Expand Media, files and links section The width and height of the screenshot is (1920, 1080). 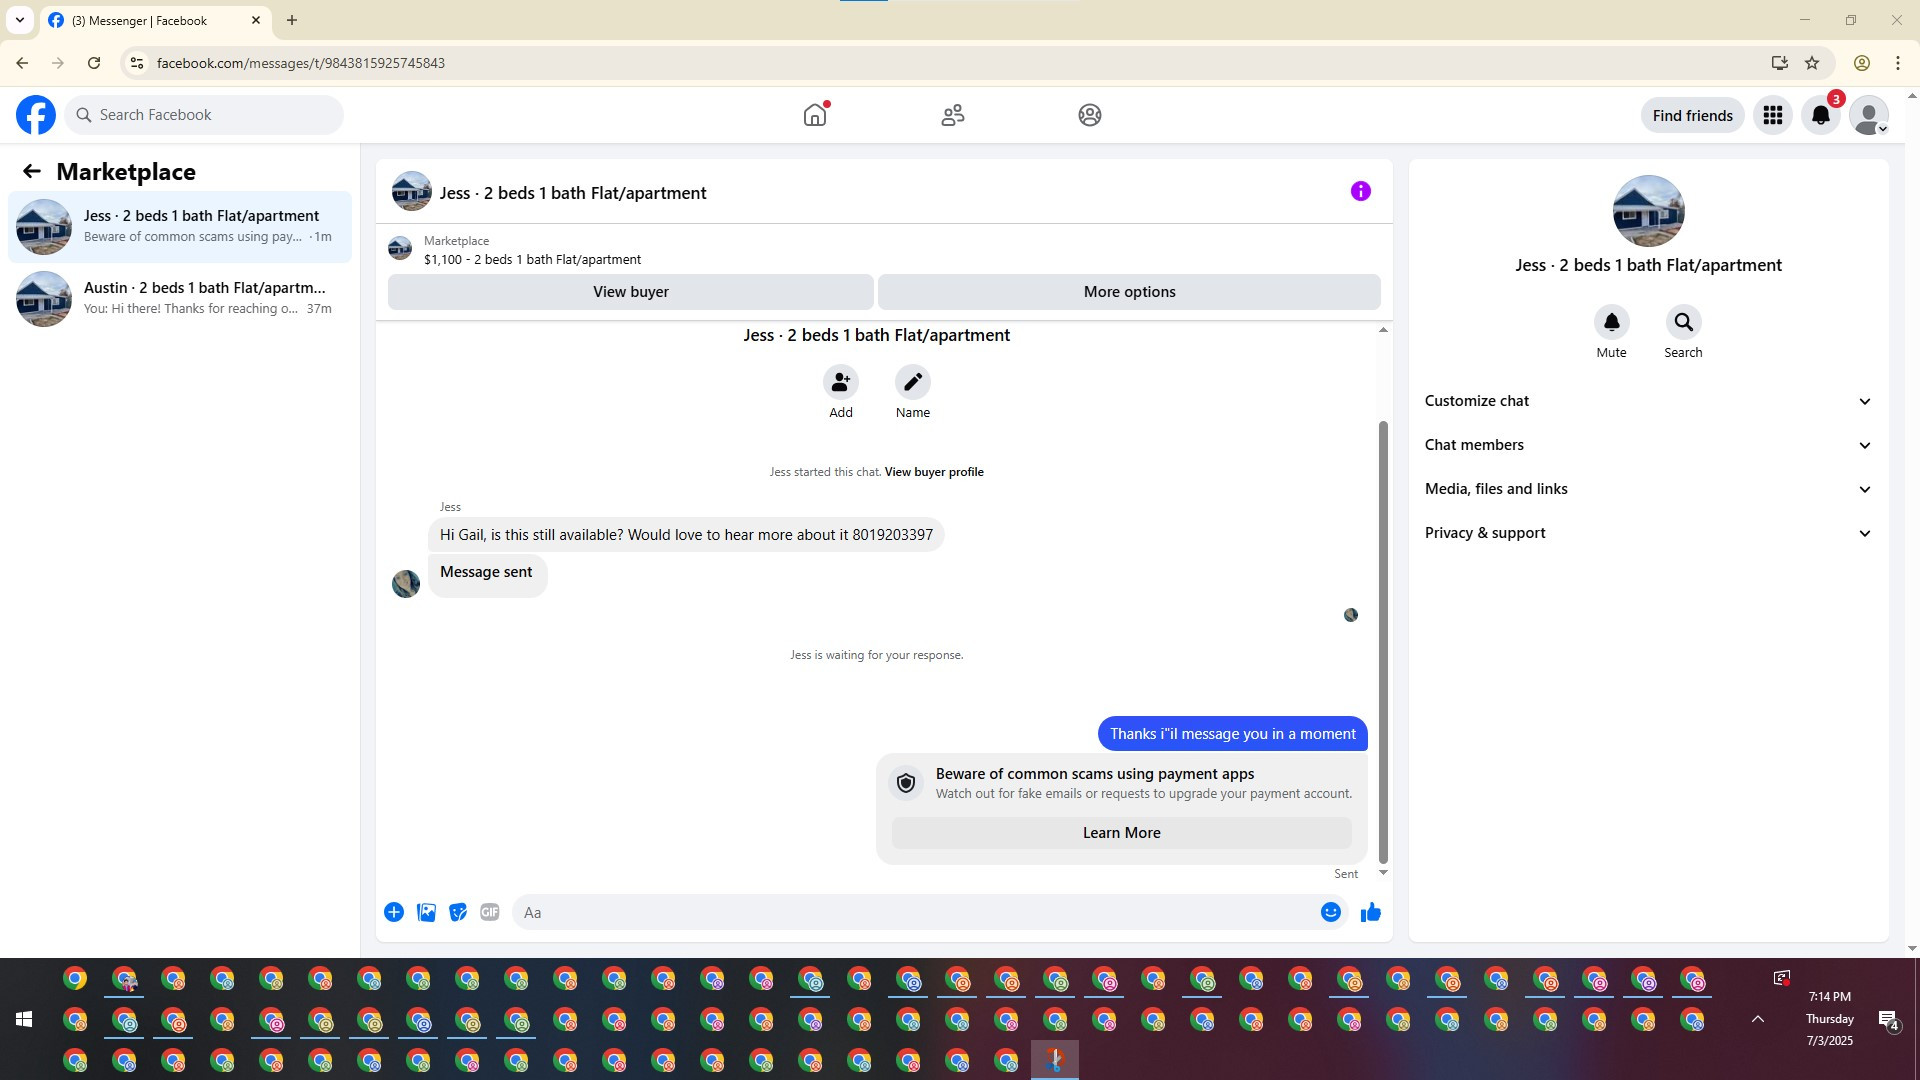pos(1647,489)
